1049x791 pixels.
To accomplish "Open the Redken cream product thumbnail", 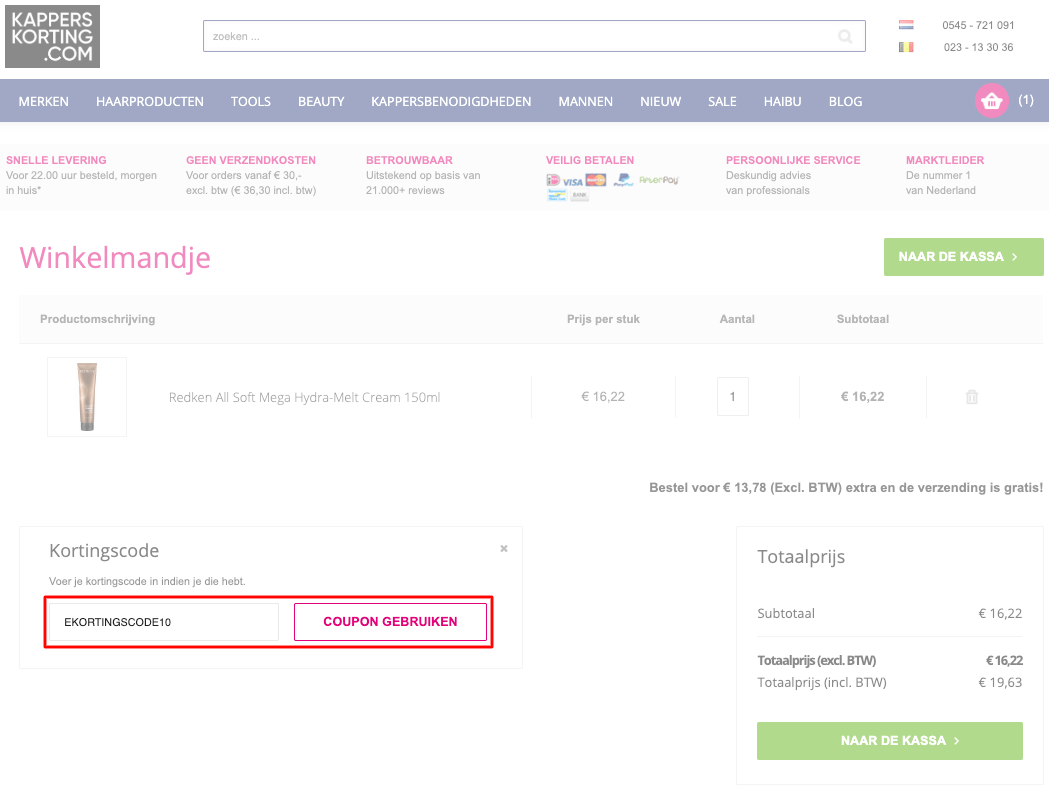I will (x=87, y=397).
